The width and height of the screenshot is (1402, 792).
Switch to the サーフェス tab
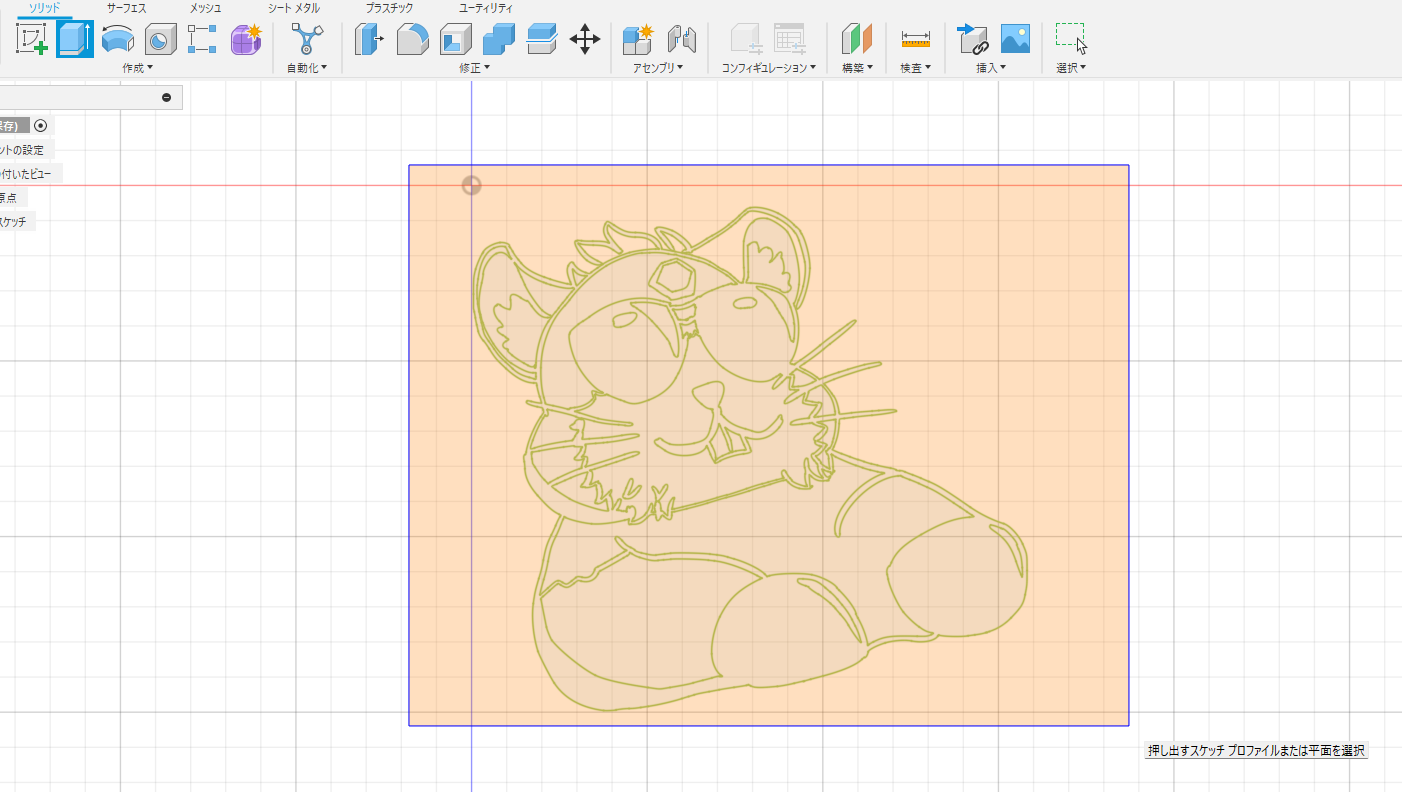pos(126,8)
